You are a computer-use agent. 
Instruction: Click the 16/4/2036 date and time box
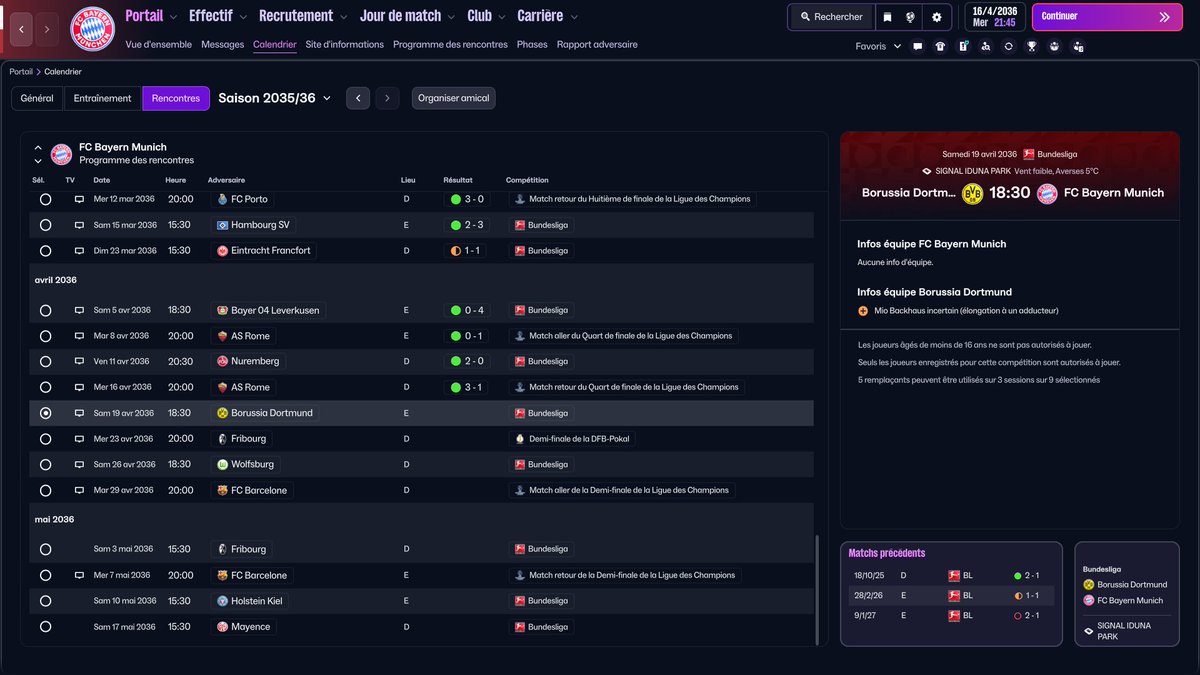(995, 17)
